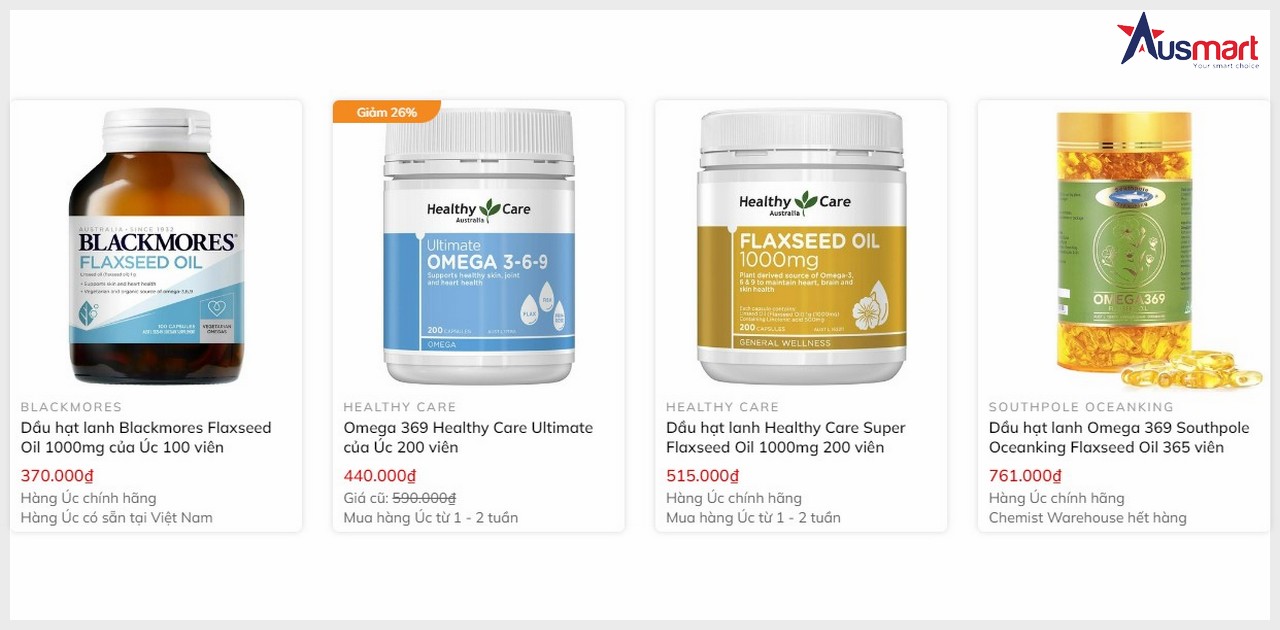
Task: Select the HEALTHY CARE brand label on the Omega 3-6-9 card
Action: click(400, 407)
